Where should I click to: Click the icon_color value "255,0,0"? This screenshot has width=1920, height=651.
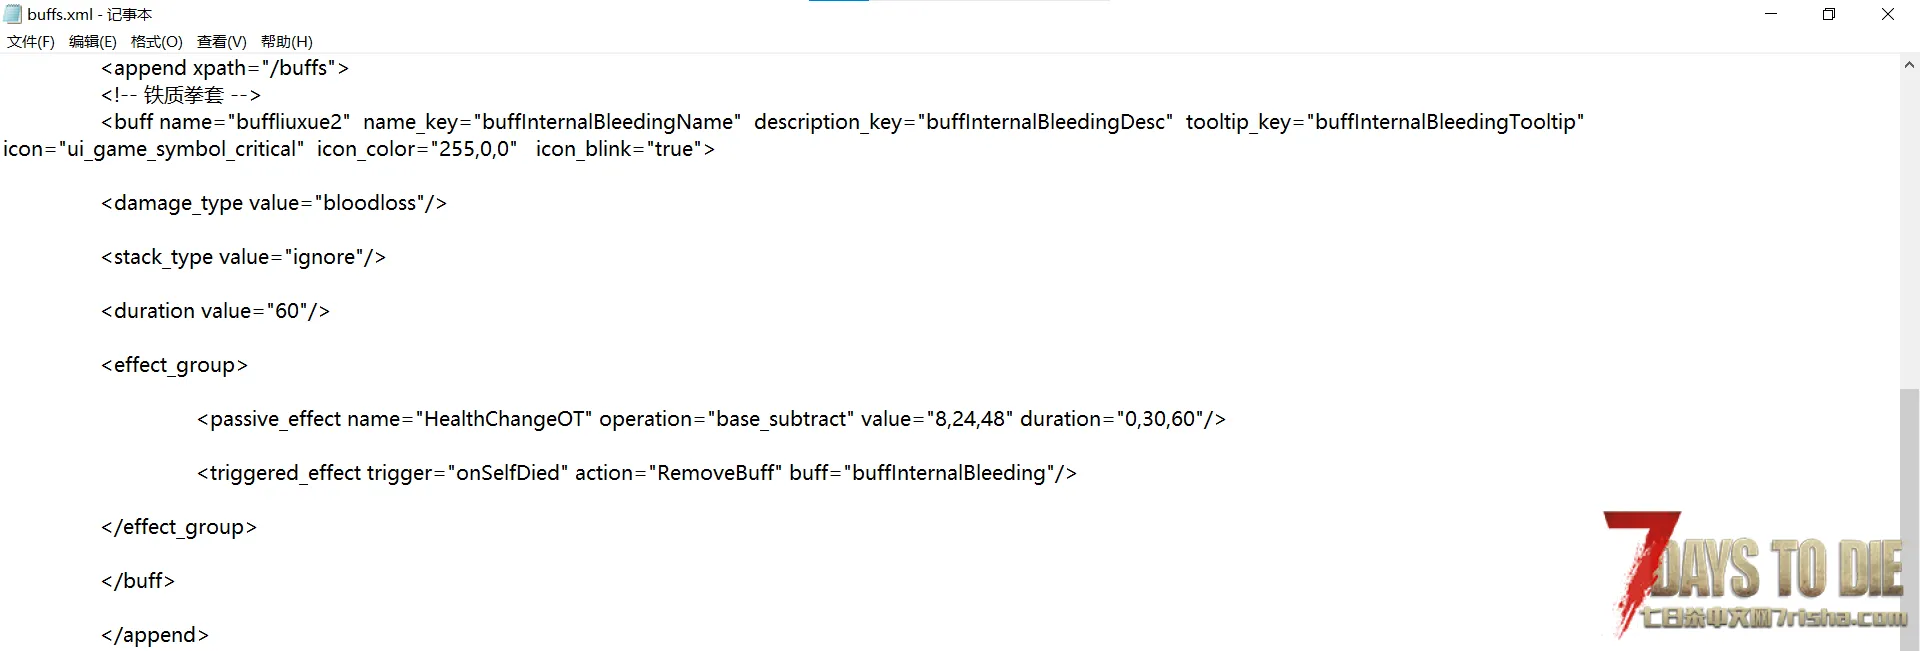(473, 149)
